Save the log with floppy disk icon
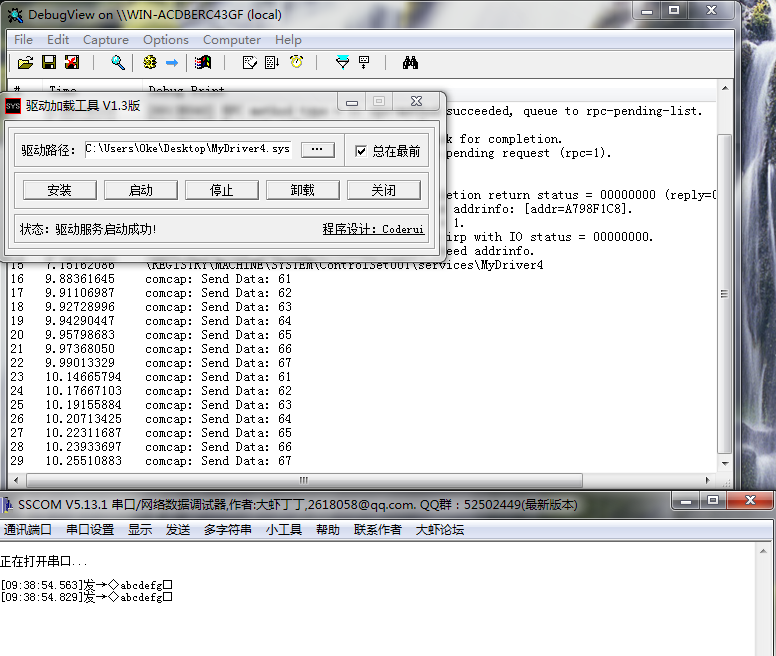 48,62
